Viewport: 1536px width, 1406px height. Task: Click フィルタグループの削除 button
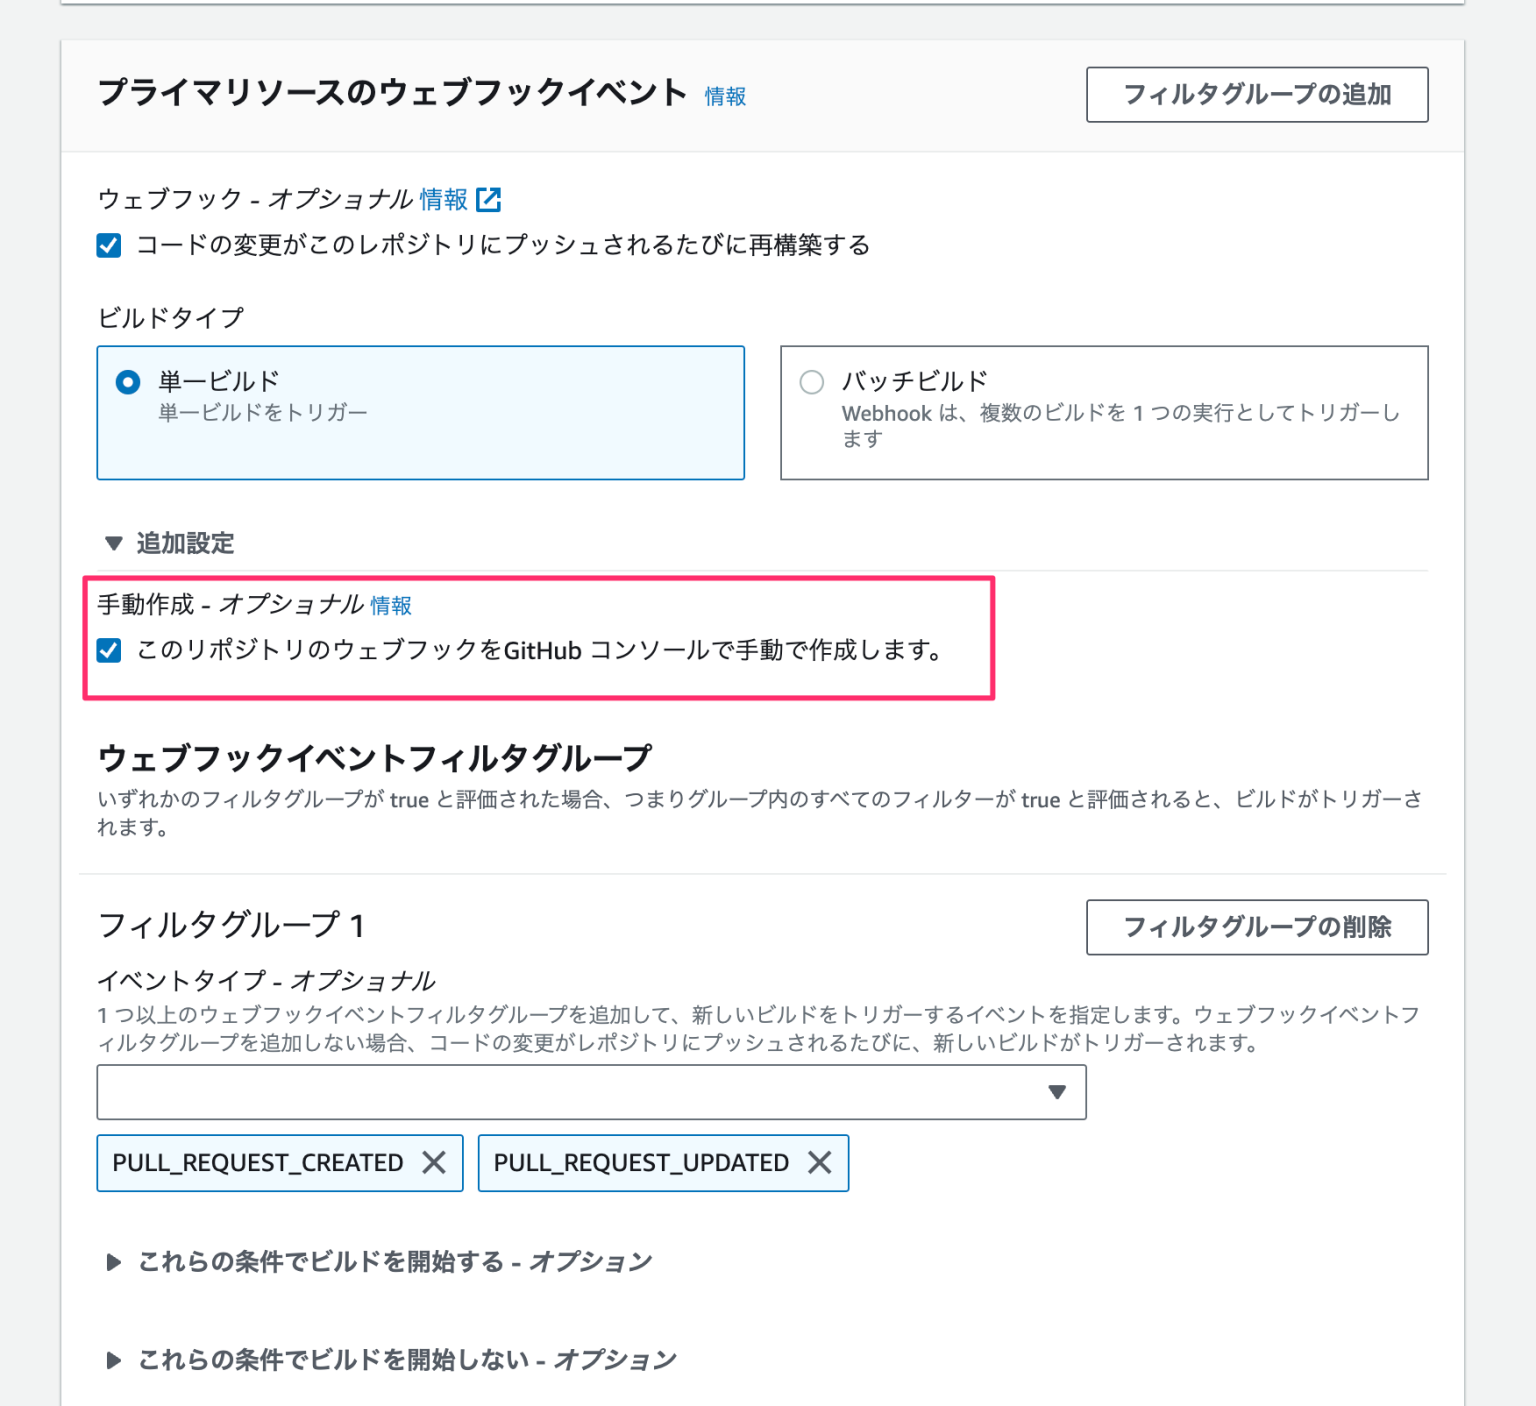pos(1256,928)
